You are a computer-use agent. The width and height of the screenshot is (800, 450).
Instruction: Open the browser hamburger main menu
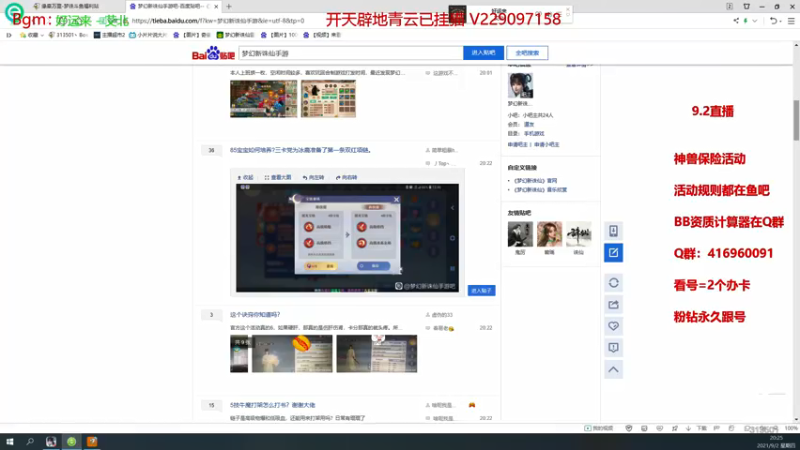(791, 21)
